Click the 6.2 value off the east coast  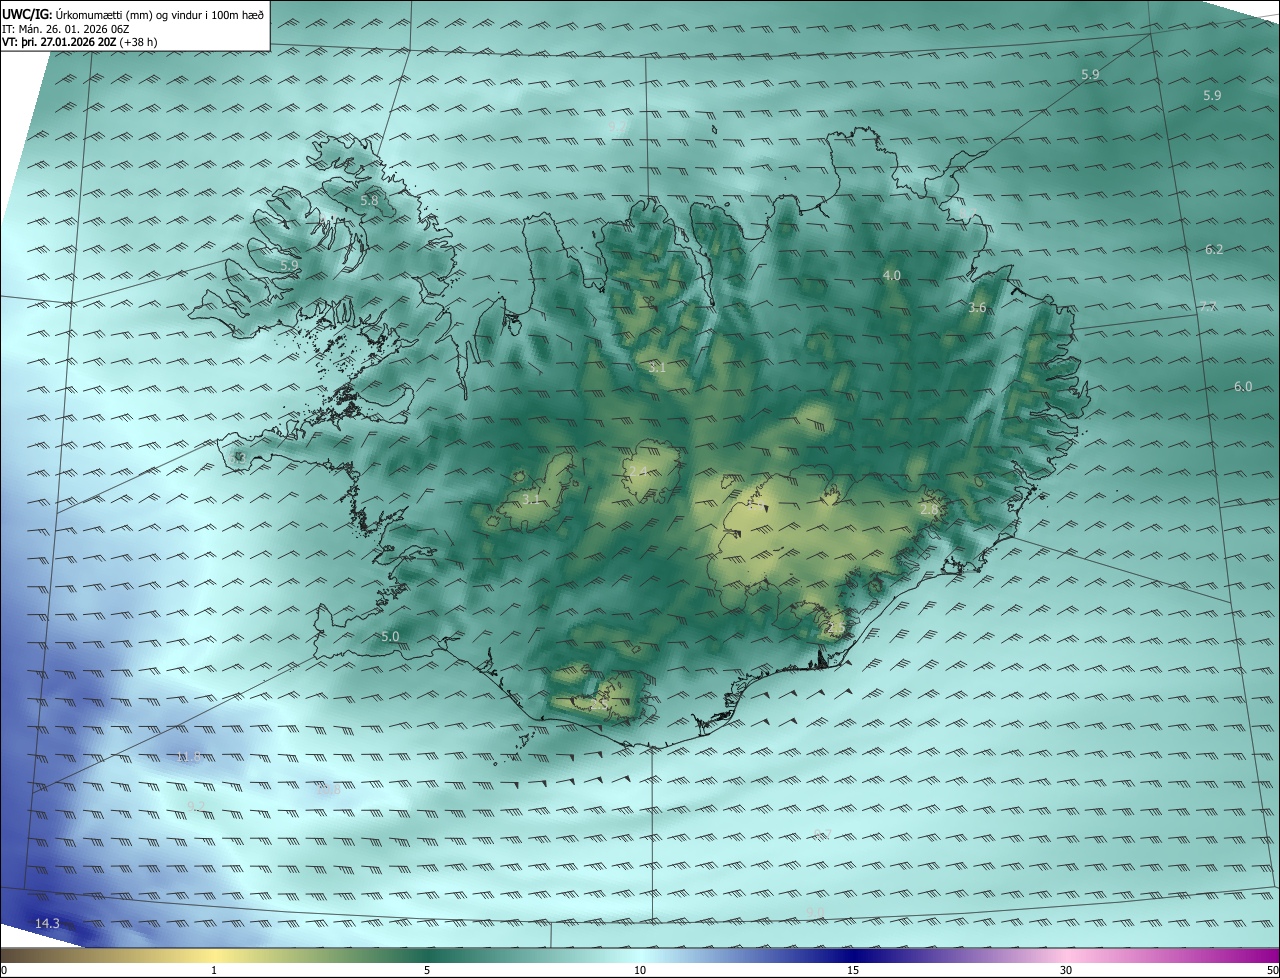pos(1214,249)
